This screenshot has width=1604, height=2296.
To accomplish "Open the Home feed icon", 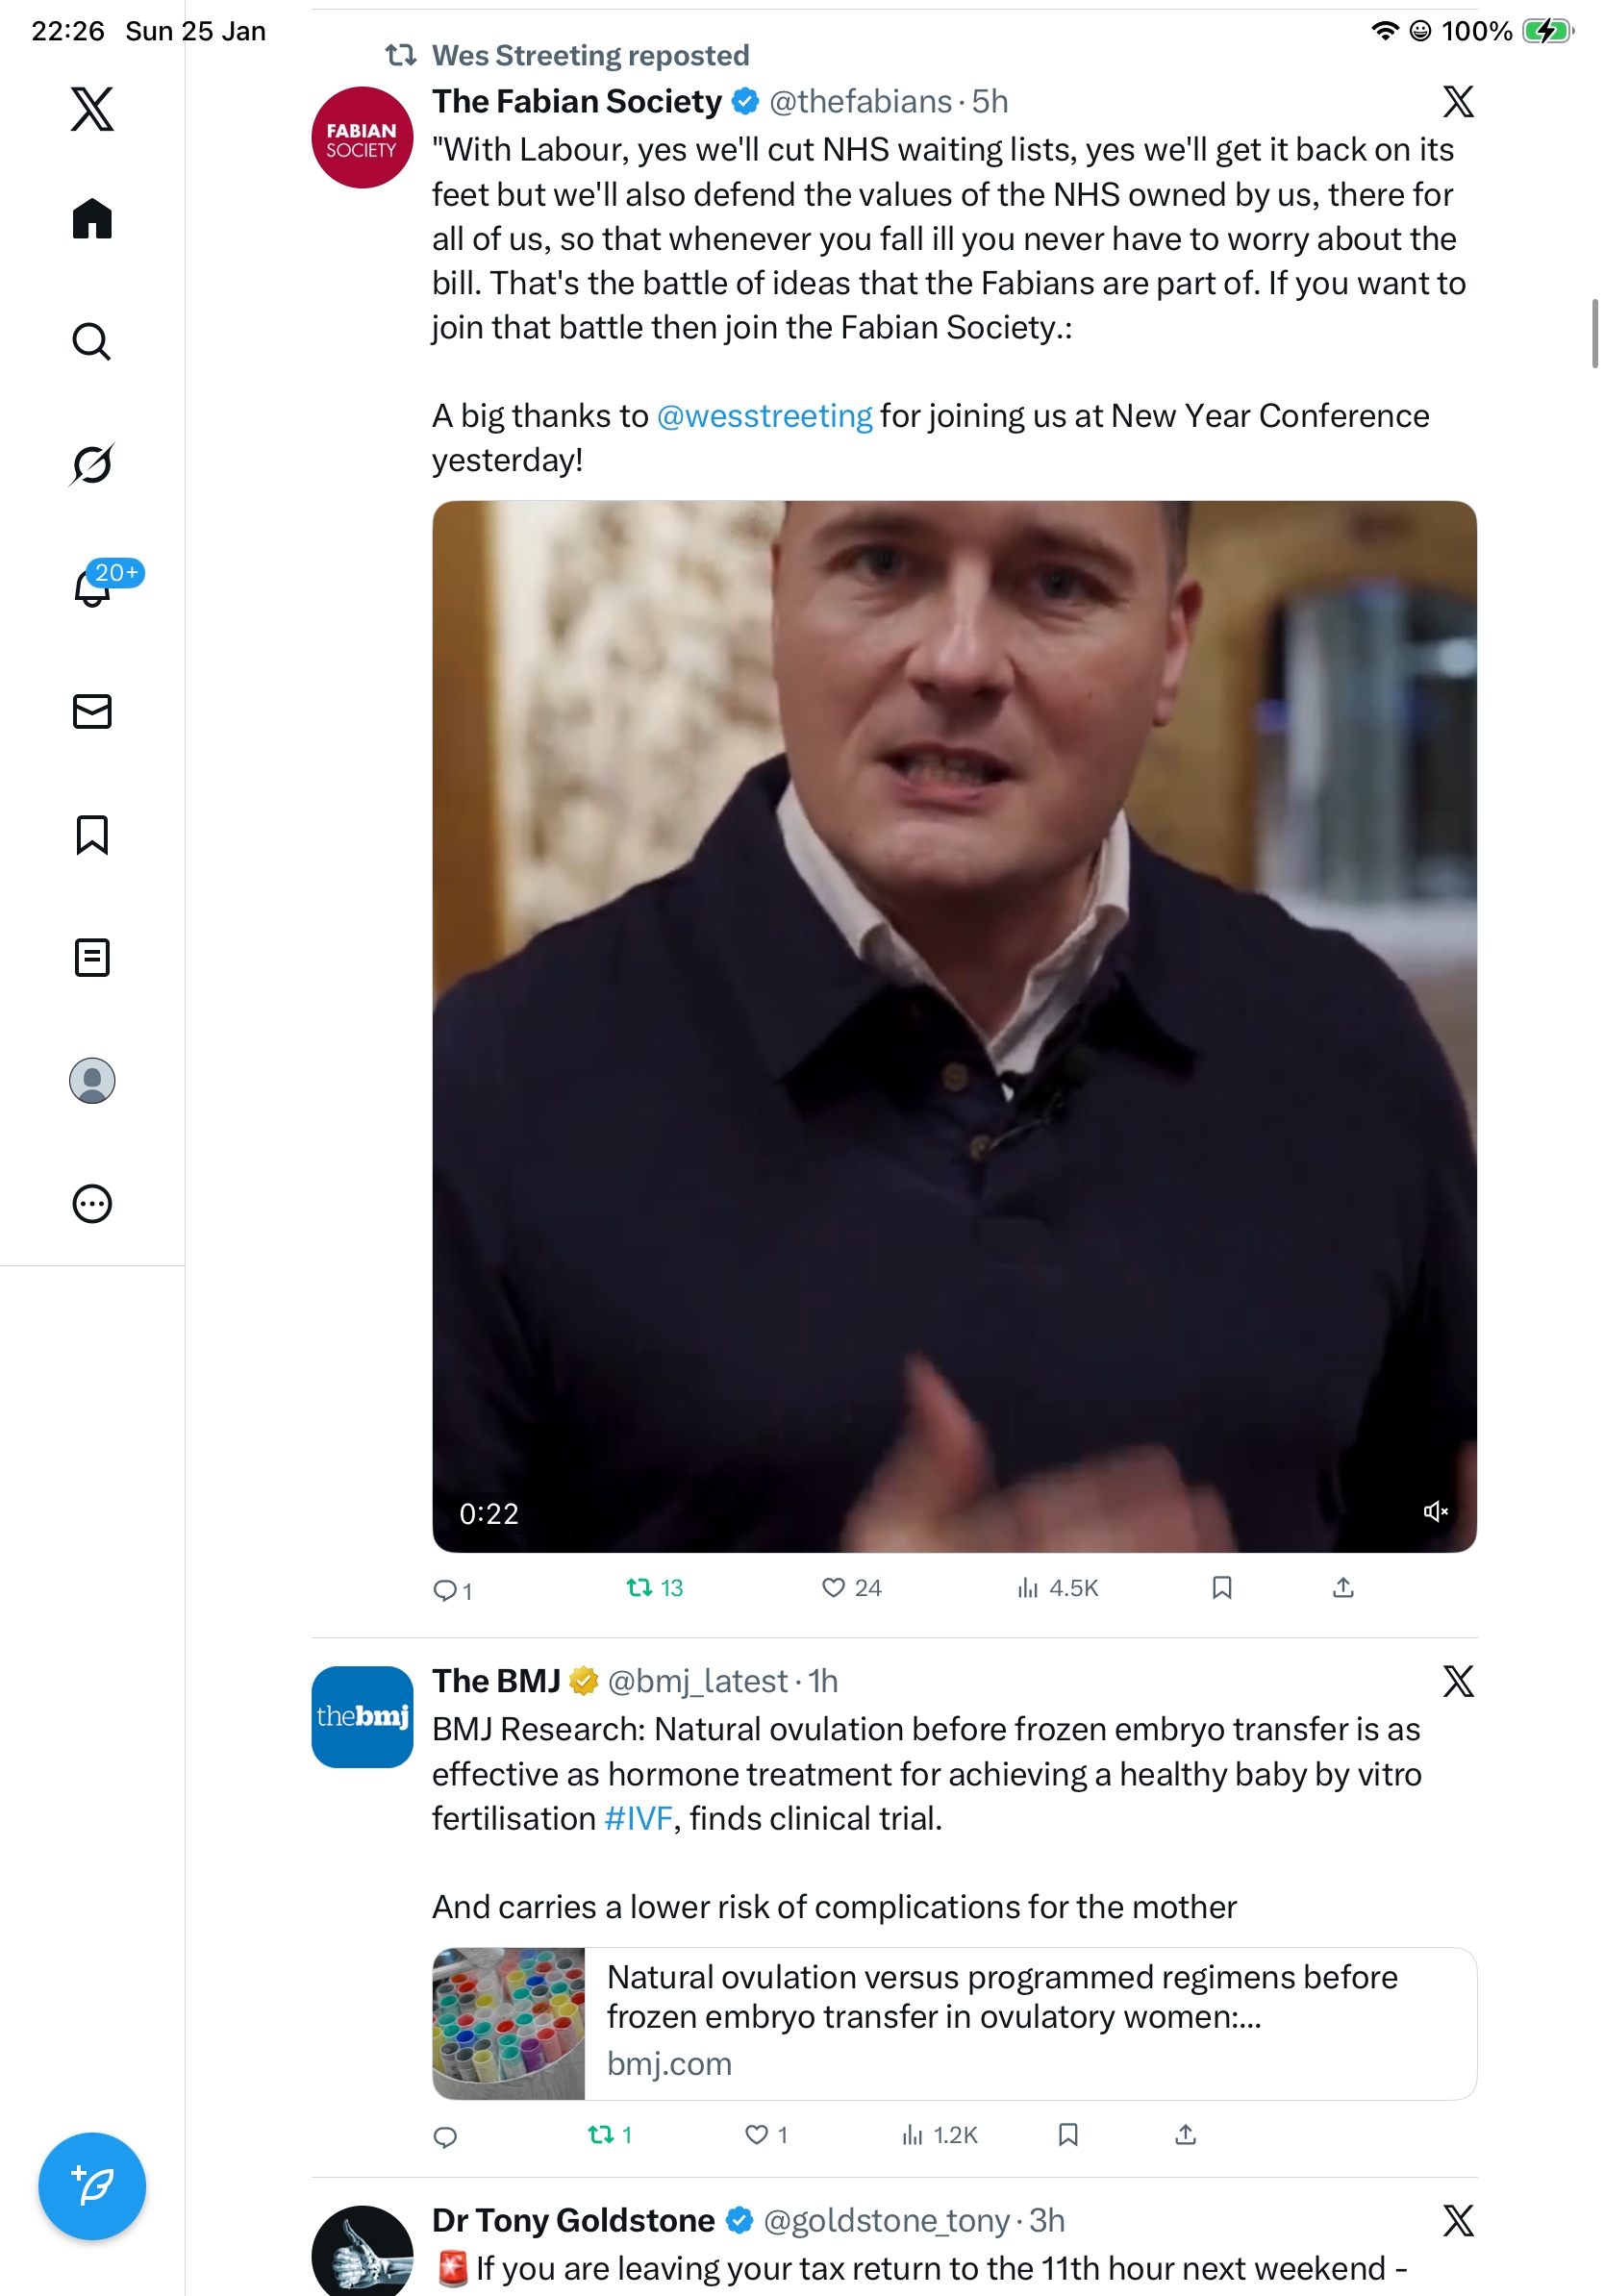I will click(92, 218).
